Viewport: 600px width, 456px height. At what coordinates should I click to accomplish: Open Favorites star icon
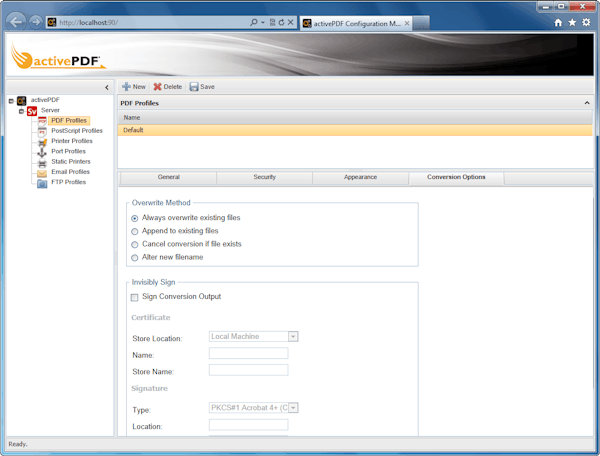[572, 23]
